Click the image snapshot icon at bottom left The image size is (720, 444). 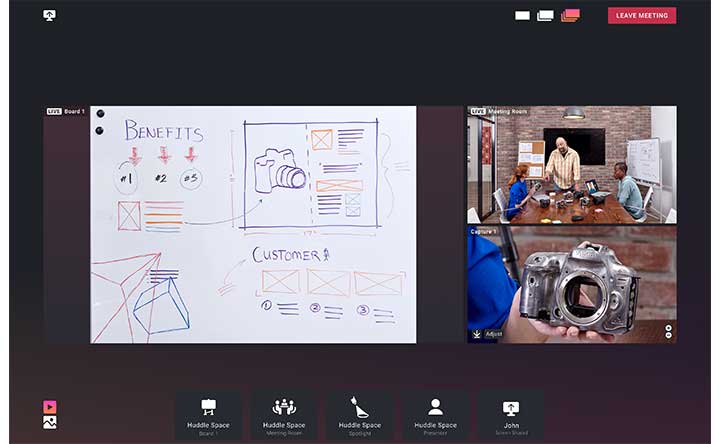50,423
